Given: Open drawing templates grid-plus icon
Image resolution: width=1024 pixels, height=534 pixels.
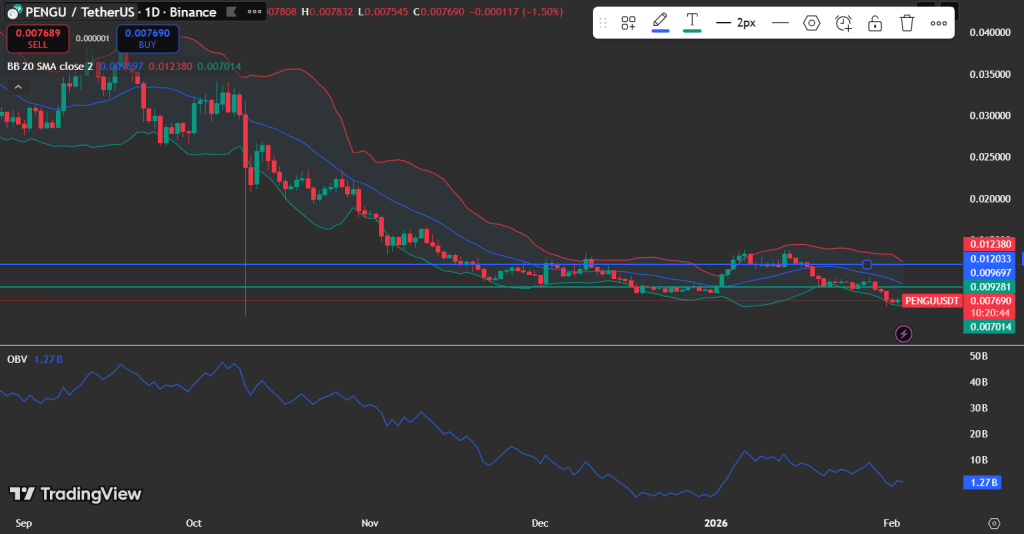Looking at the screenshot, I should [628, 24].
